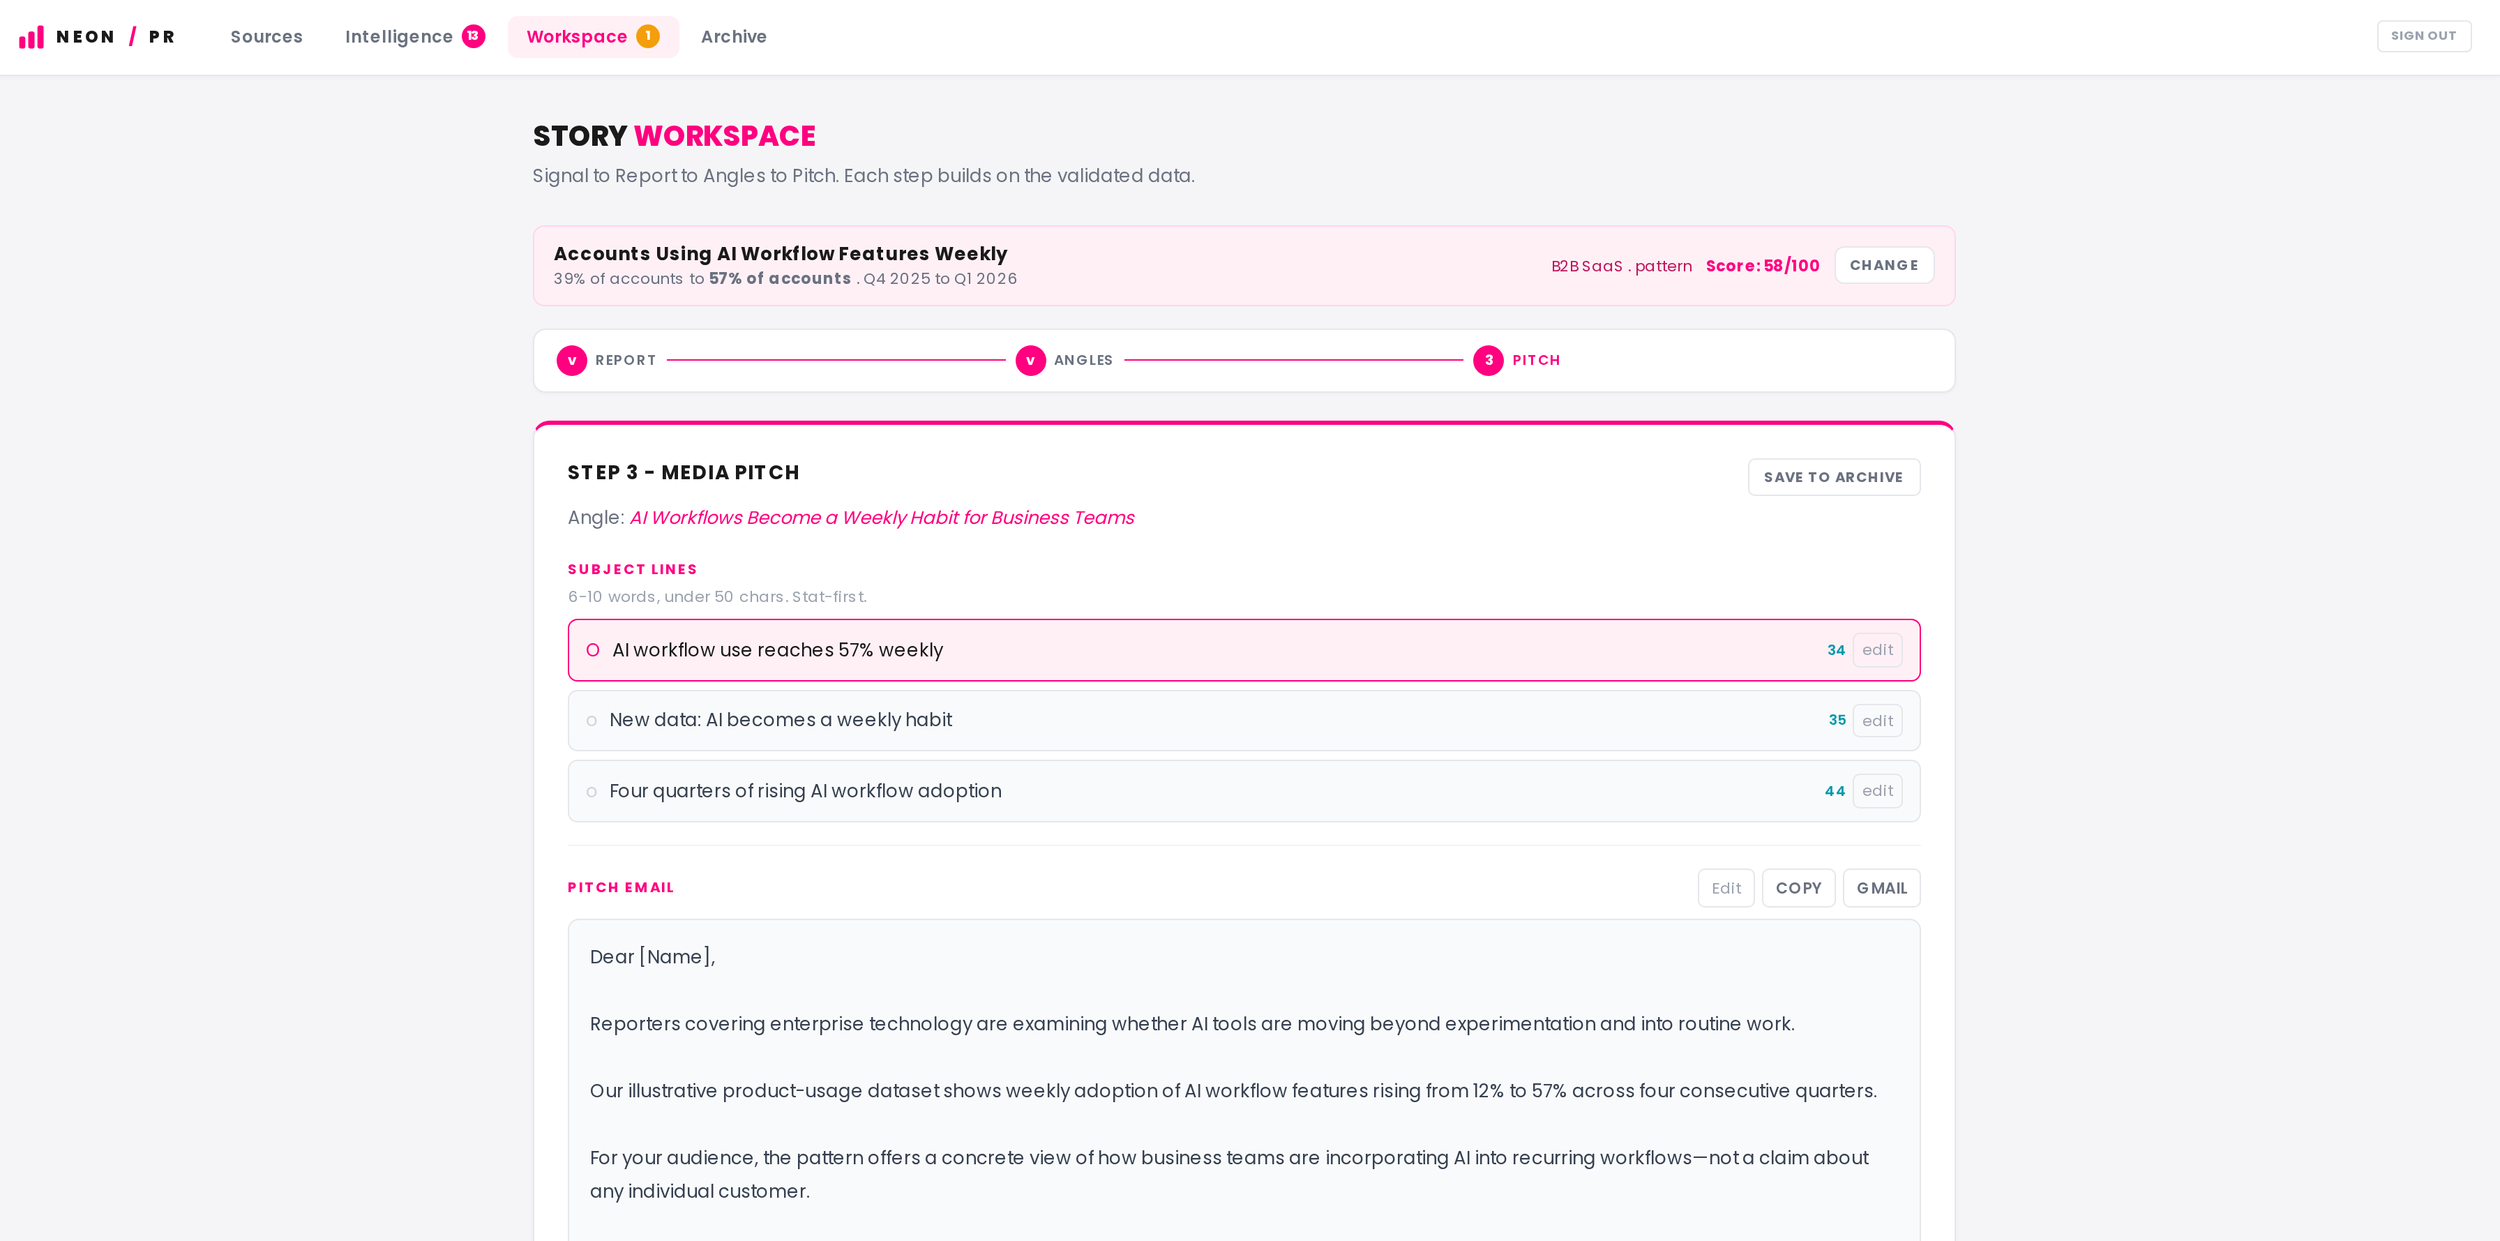The width and height of the screenshot is (2500, 1241).
Task: Click the pitch email Edit button
Action: pyautogui.click(x=1725, y=888)
